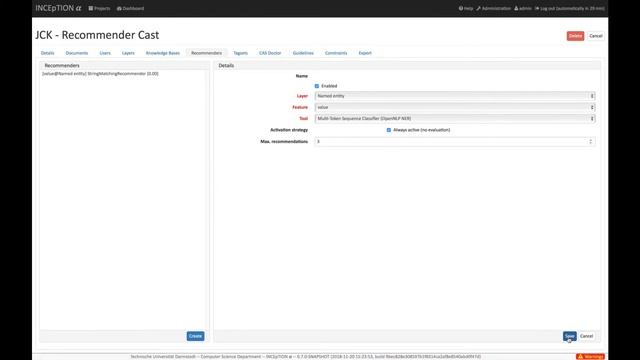The image size is (640, 360).
Task: Select the StringMatchingRecommender list entry
Action: pyautogui.click(x=100, y=74)
